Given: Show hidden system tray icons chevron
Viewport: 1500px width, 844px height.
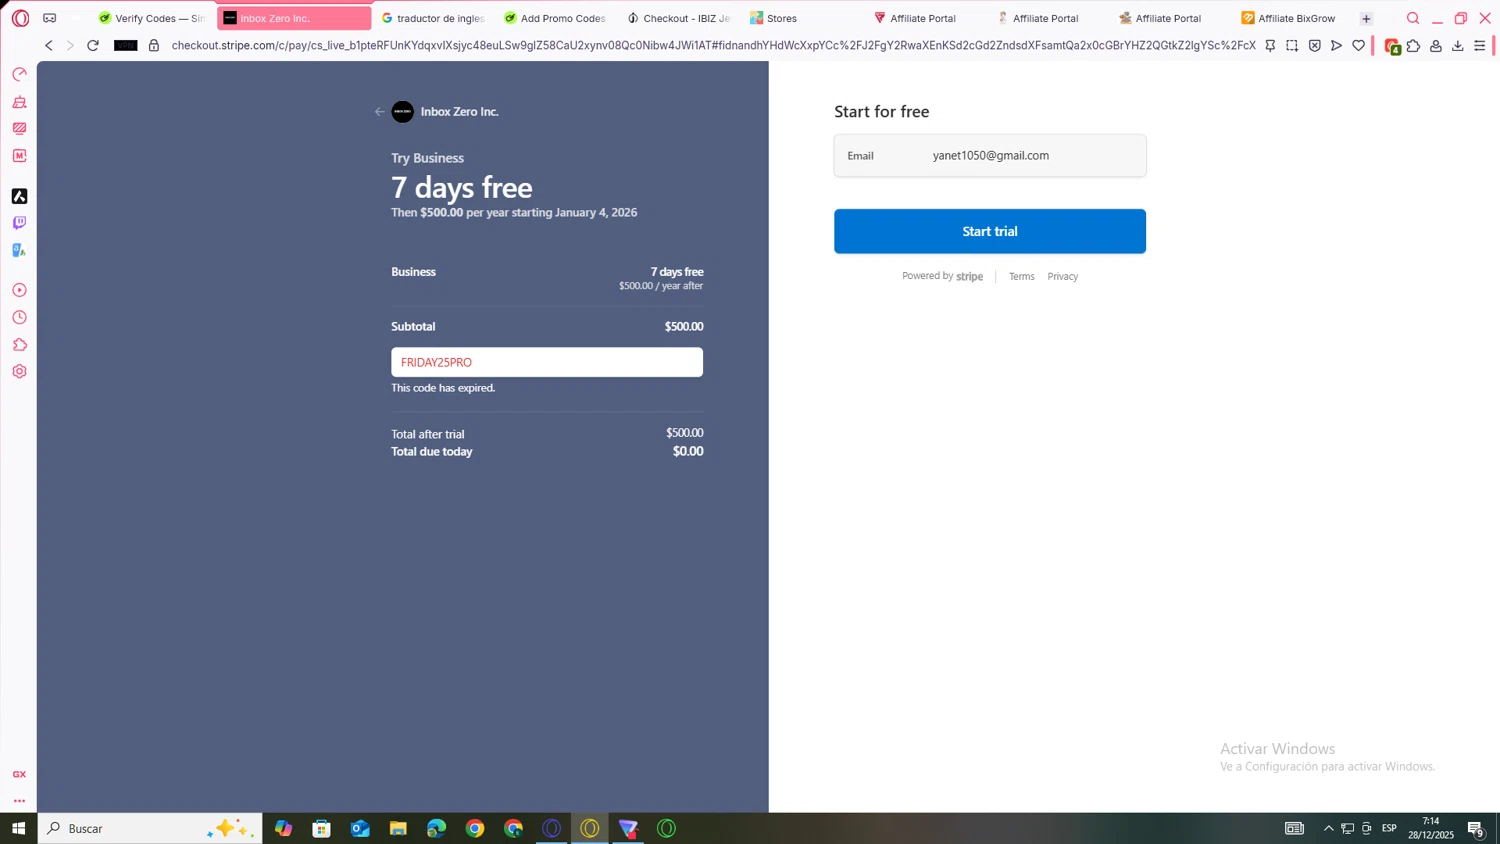Looking at the screenshot, I should 1328,828.
